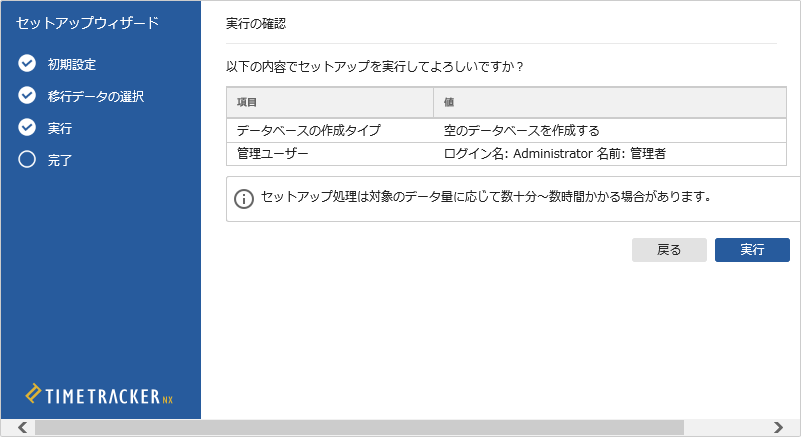Image resolution: width=801 pixels, height=437 pixels.
Task: Click the horizontal scrollbar thumb
Action: (x=360, y=427)
